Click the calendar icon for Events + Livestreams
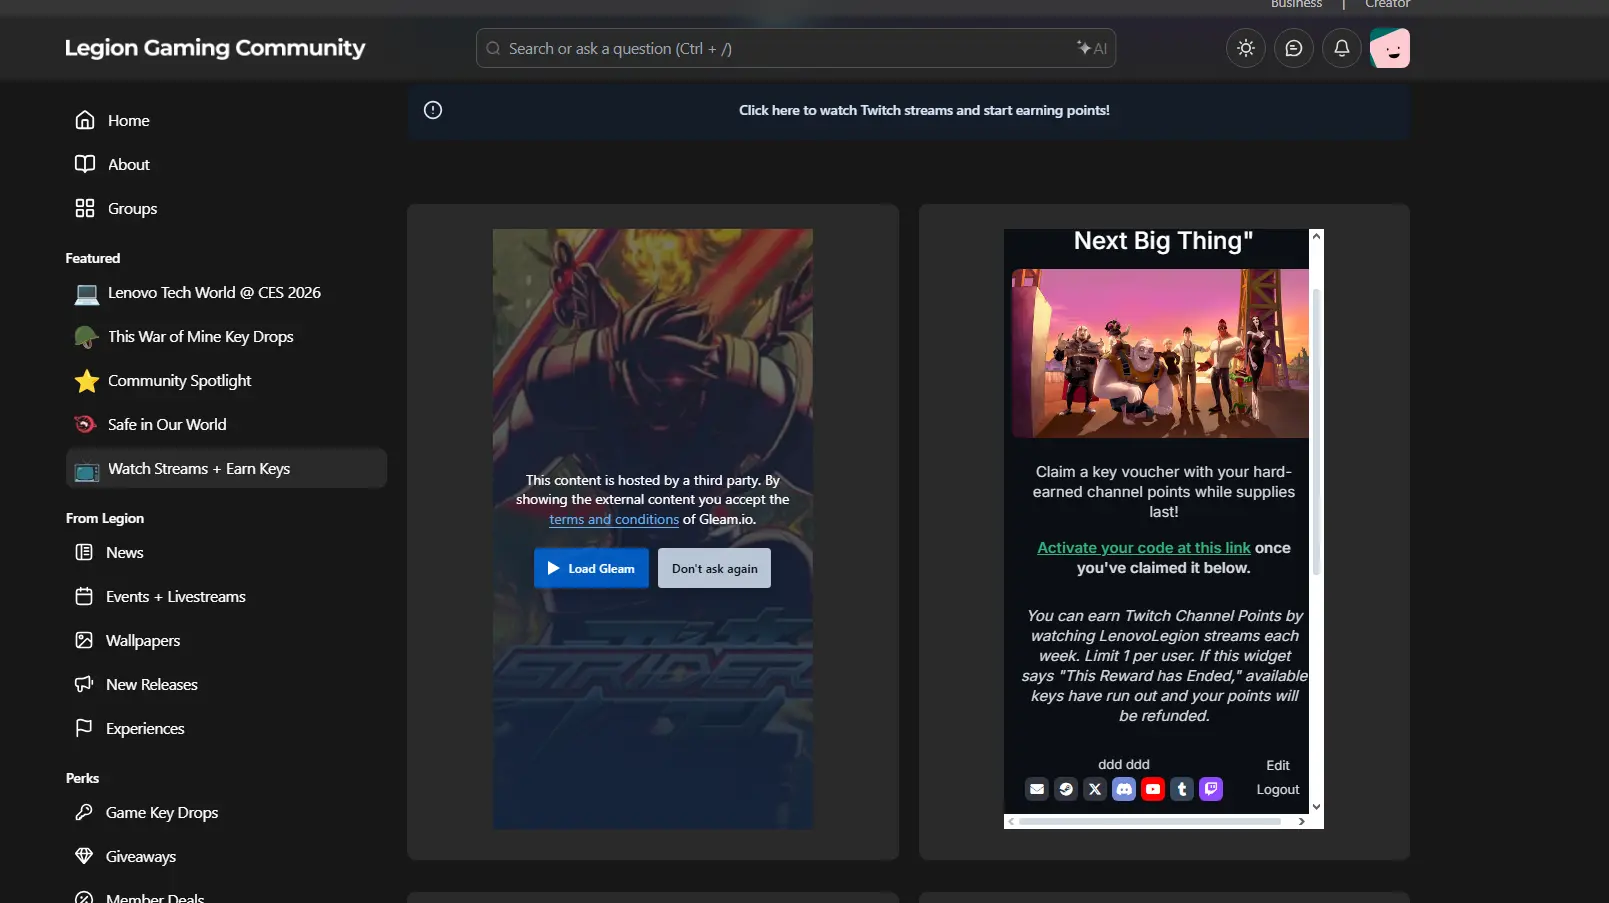Viewport: 1609px width, 903px height. (84, 596)
